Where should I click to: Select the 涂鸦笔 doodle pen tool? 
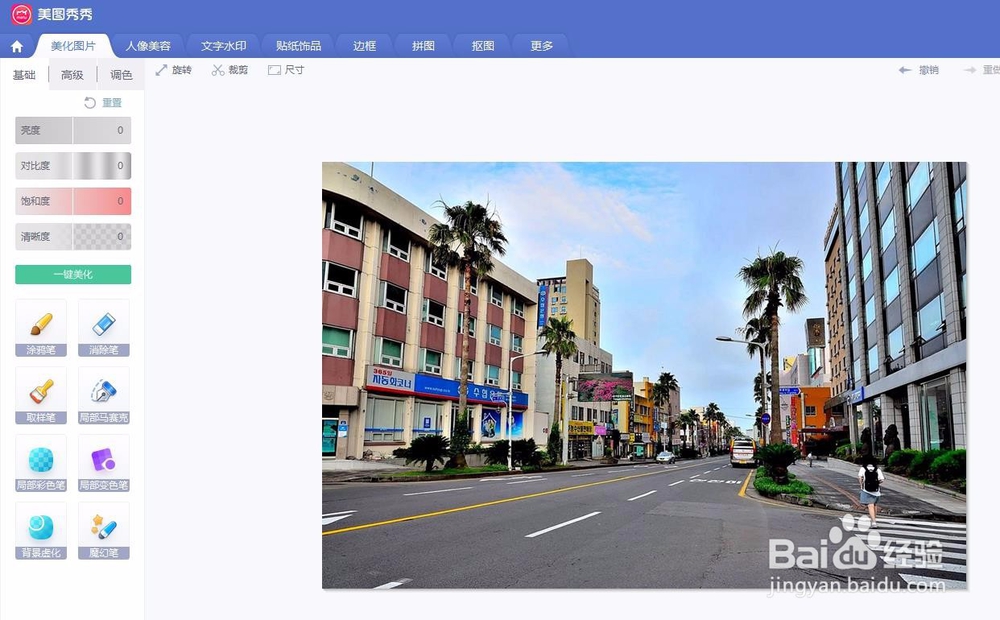click(39, 327)
